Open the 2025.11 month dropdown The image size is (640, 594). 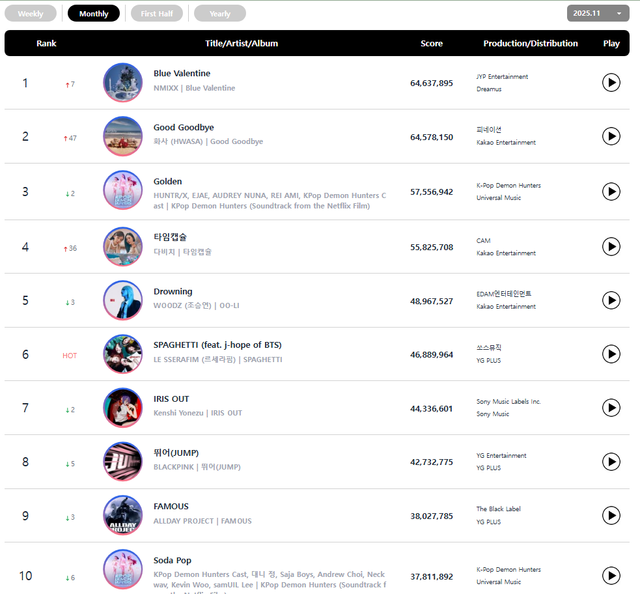(x=598, y=13)
